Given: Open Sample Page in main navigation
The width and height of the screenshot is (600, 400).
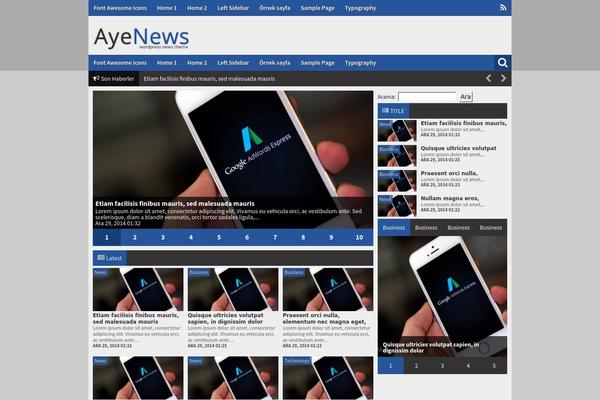Looking at the screenshot, I should (317, 63).
